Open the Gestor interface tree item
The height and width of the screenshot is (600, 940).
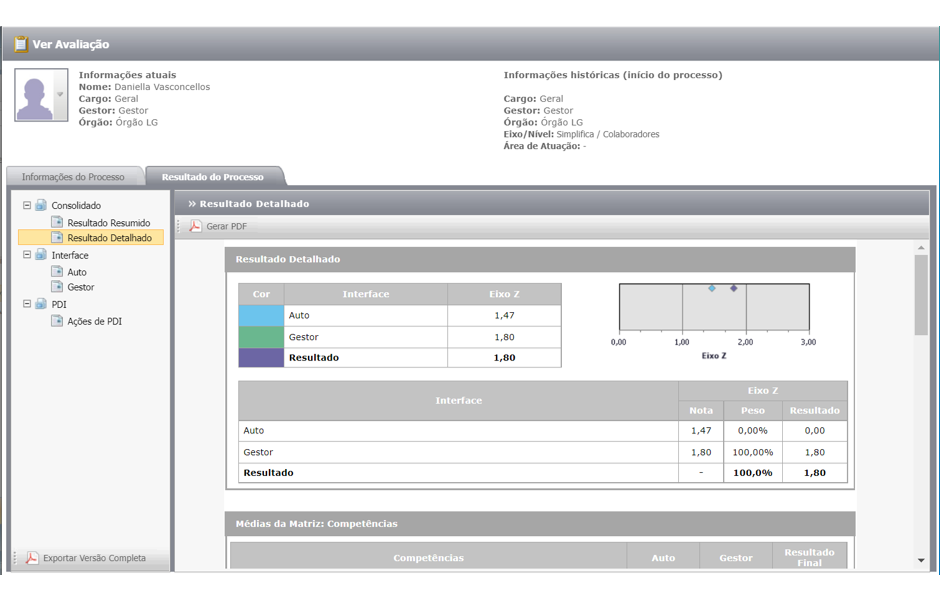(x=81, y=287)
